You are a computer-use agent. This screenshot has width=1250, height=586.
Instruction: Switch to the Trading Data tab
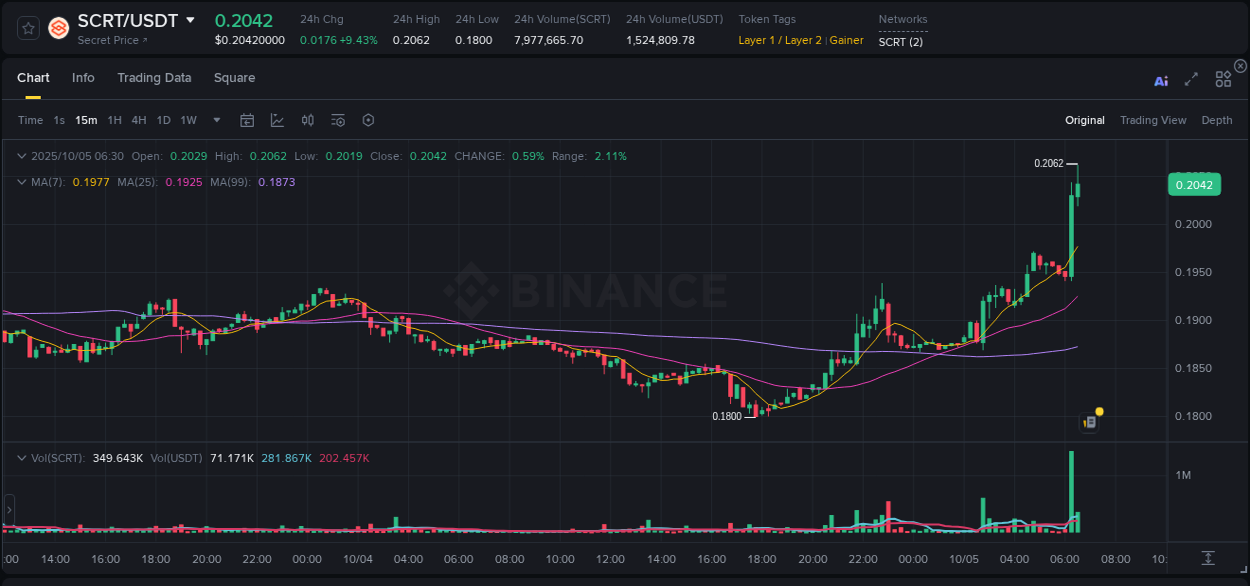[154, 78]
